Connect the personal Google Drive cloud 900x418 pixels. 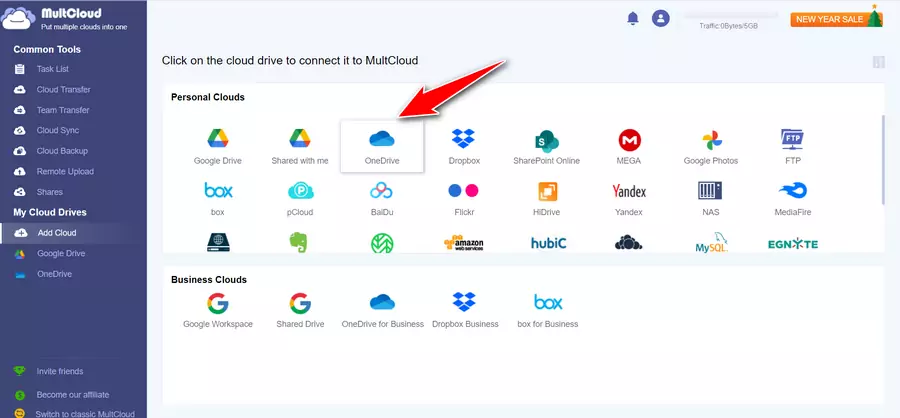coord(218,146)
